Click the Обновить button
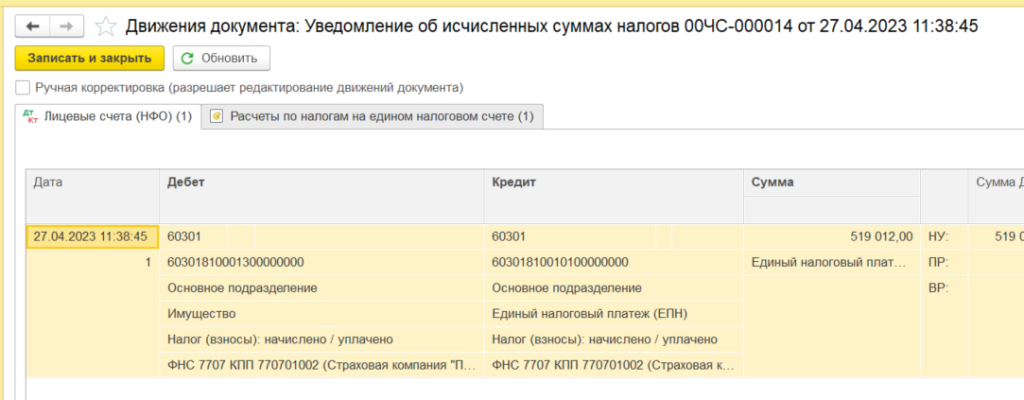 (221, 58)
